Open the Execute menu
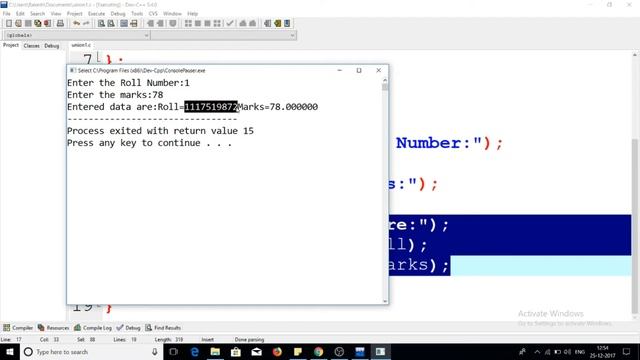Viewport: 640px width, 360px height. pos(97,13)
